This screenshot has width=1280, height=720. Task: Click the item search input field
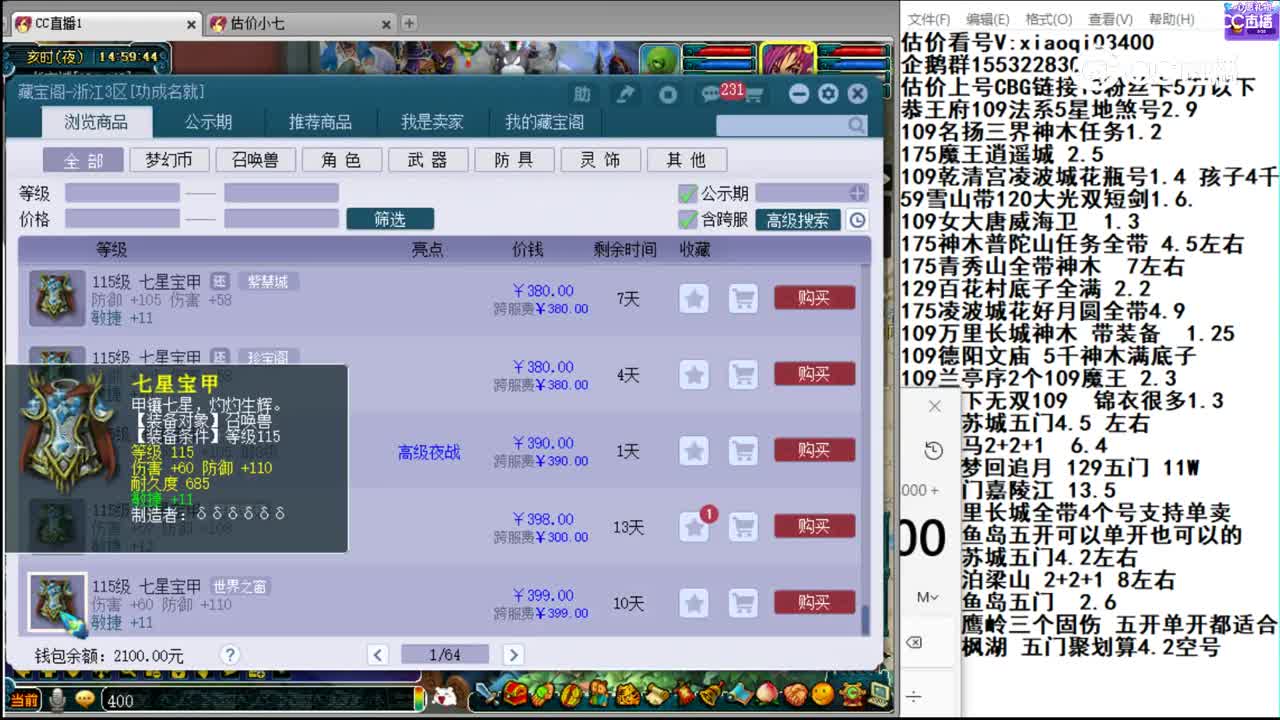click(781, 125)
